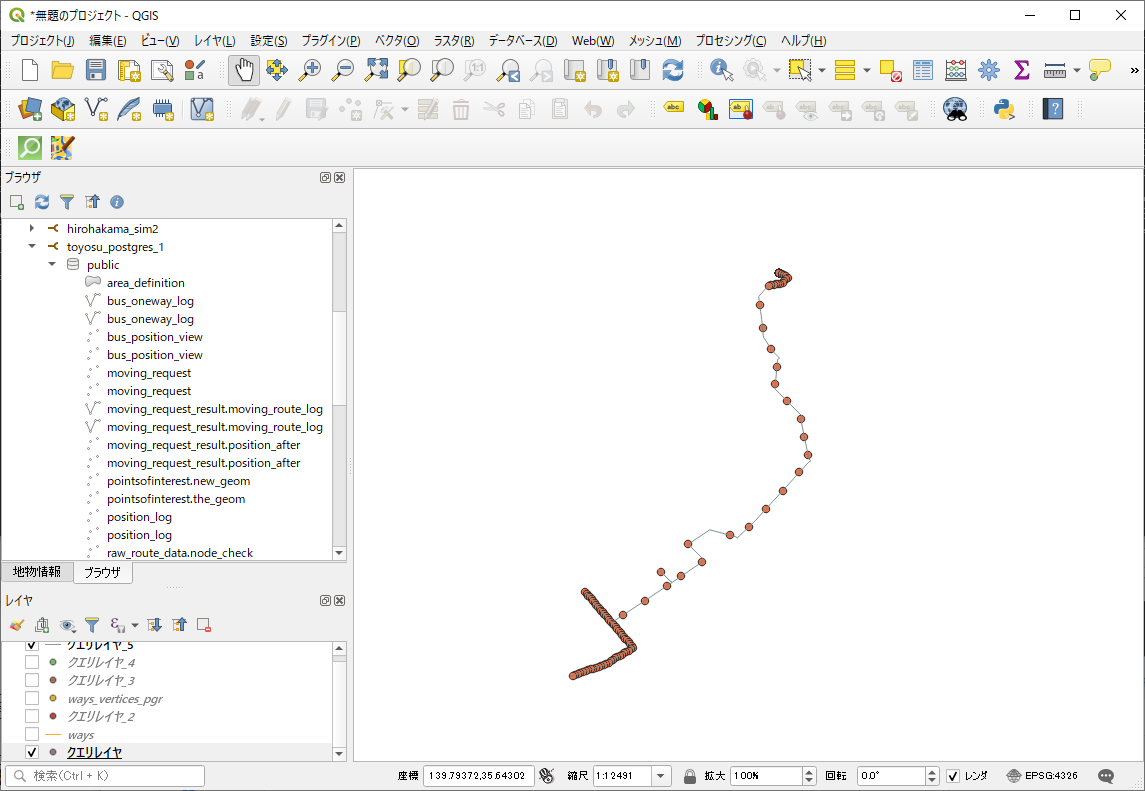Click Open Layer Styling paintbrush icon
1145x791 pixels.
[16, 626]
